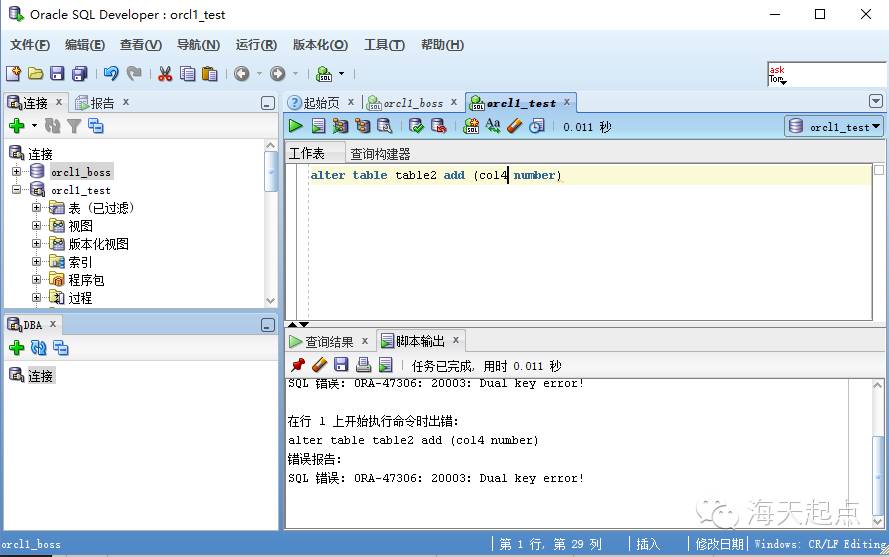Pin the script output with pushpin icon
This screenshot has width=889, height=557.
point(298,365)
